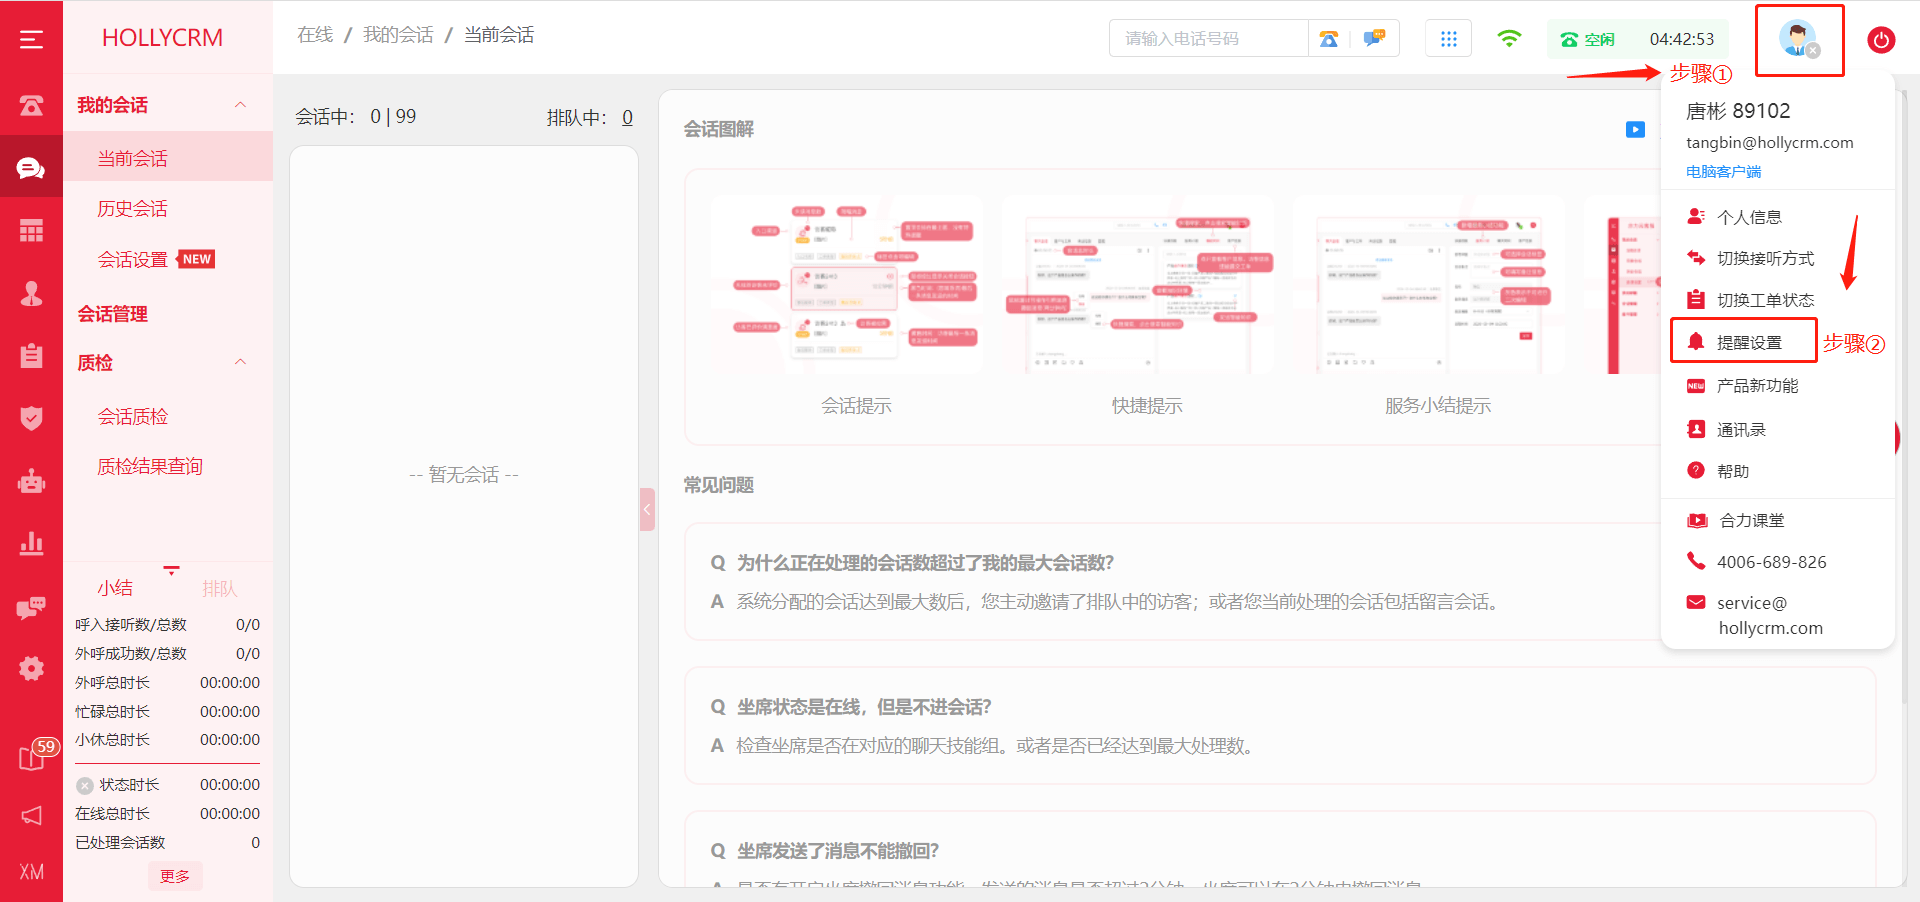Open the nine-dot apps grid icon
The width and height of the screenshot is (1920, 902).
tap(1448, 39)
